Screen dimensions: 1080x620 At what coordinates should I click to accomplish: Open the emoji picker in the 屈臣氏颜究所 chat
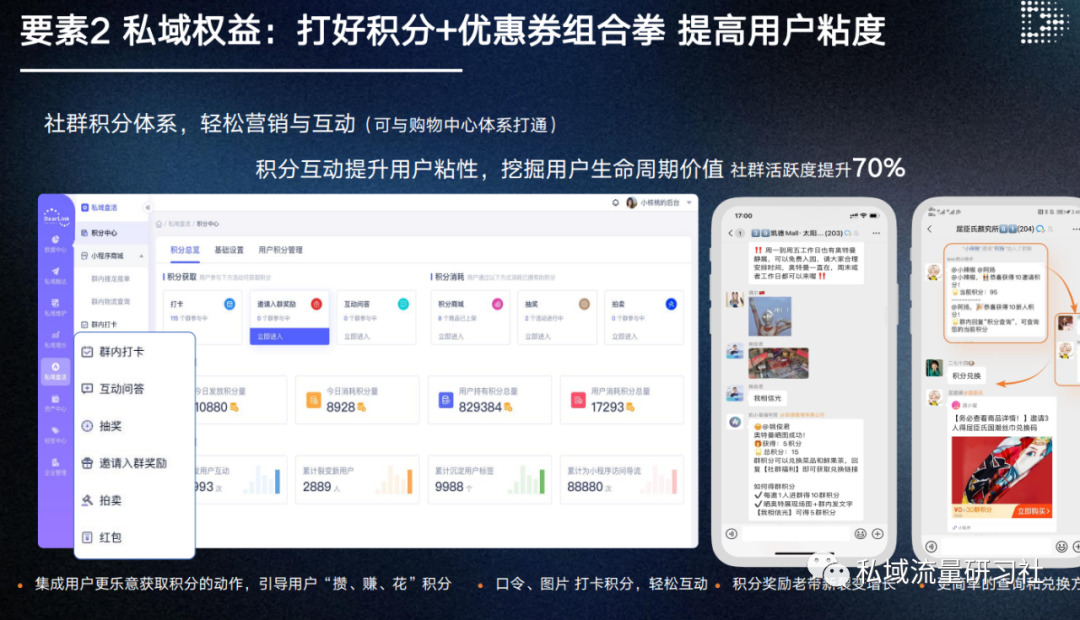click(x=1061, y=546)
